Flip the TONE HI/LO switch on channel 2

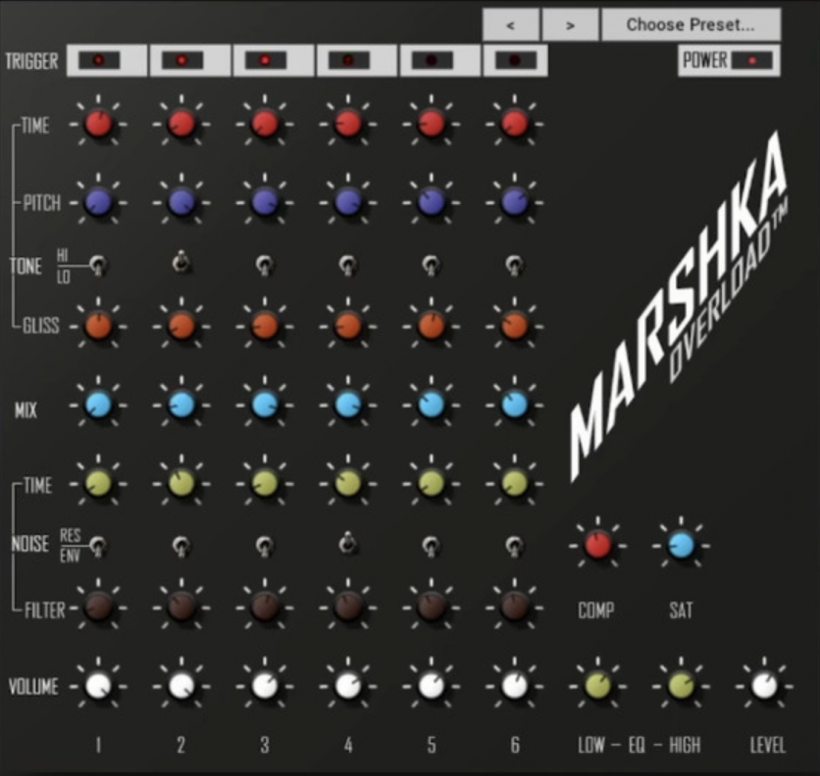(x=181, y=263)
